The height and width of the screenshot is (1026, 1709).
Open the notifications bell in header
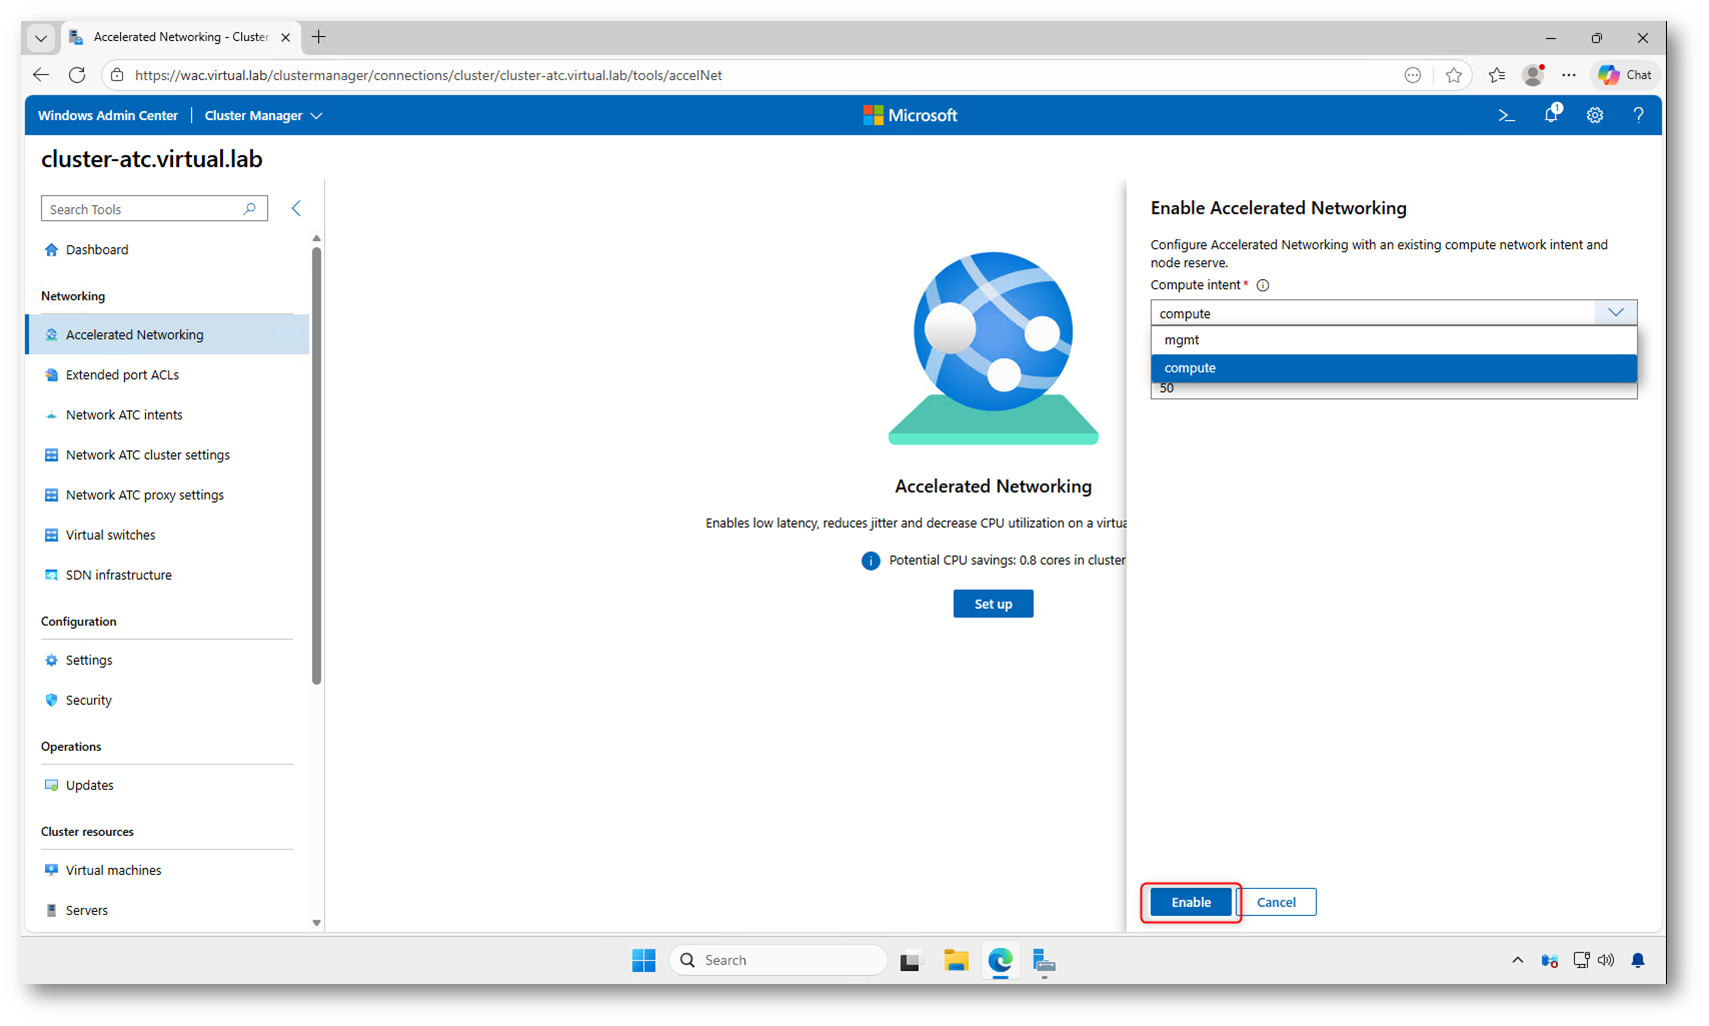[1551, 115]
